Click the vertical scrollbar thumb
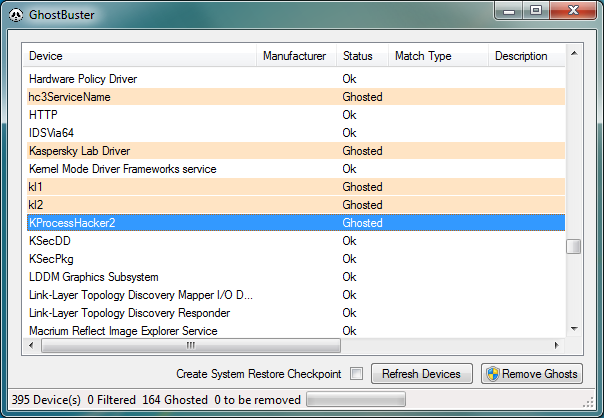604x418 pixels. click(x=573, y=247)
